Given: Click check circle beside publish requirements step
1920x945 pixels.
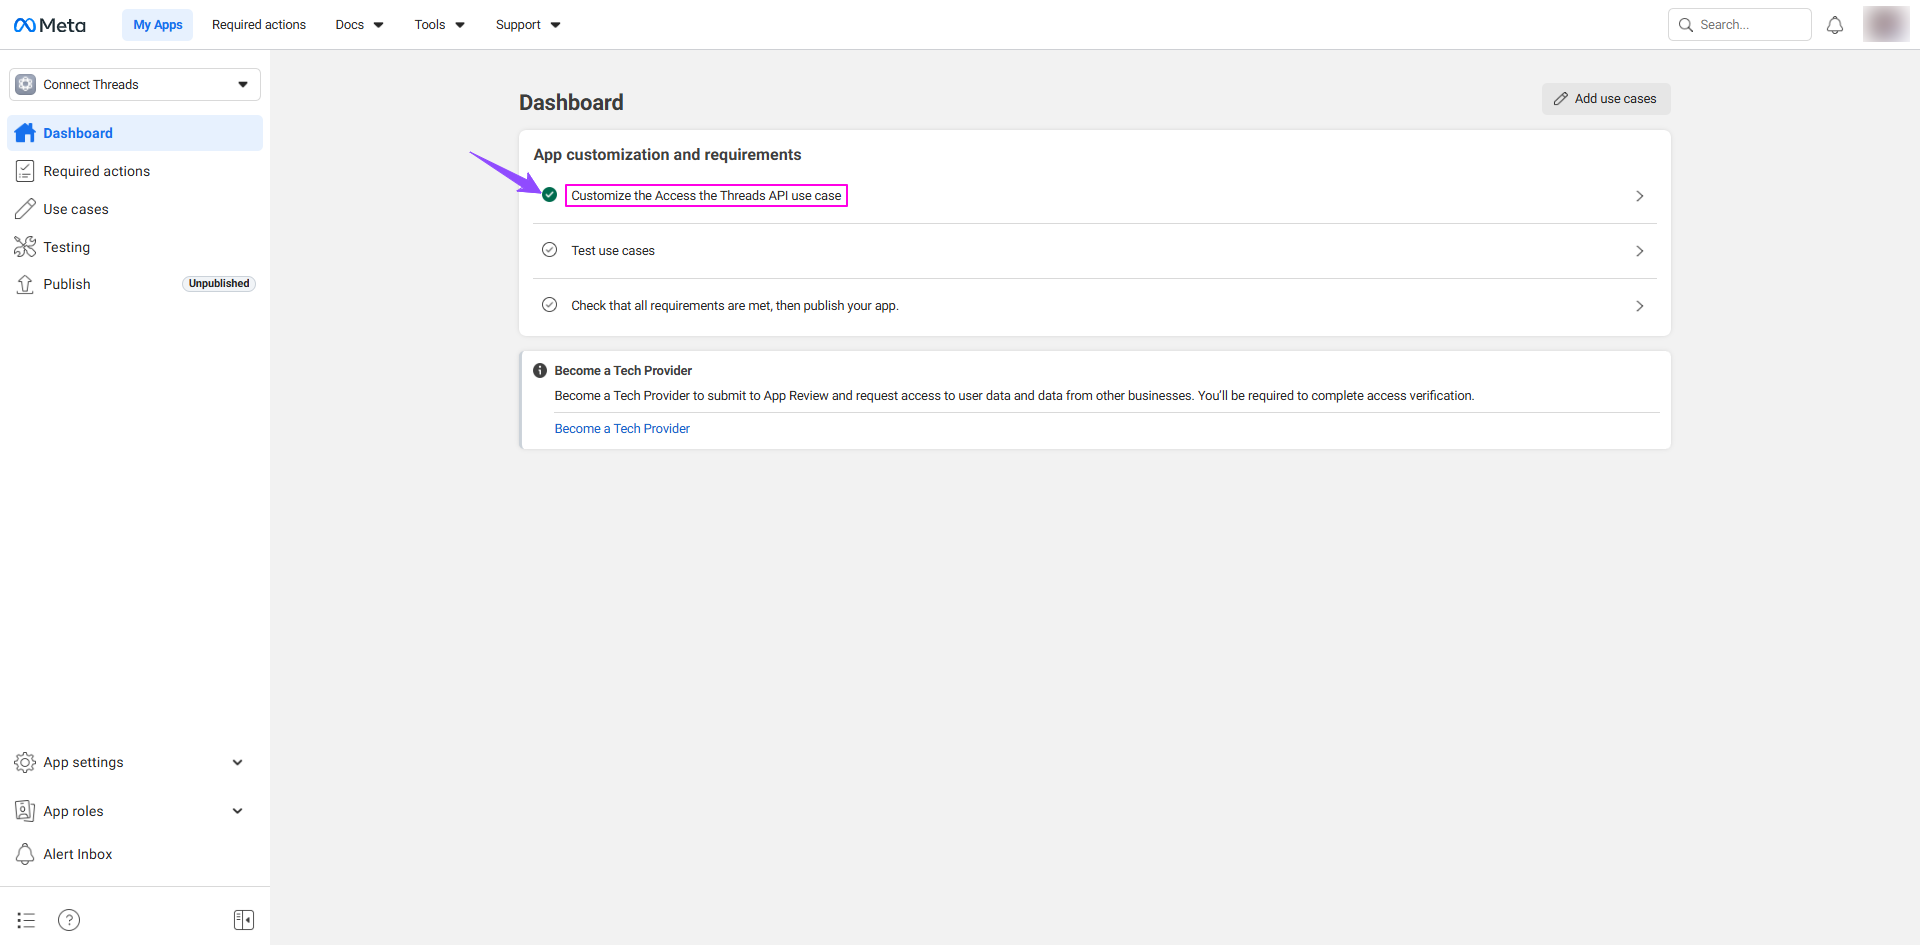Looking at the screenshot, I should pyautogui.click(x=549, y=305).
